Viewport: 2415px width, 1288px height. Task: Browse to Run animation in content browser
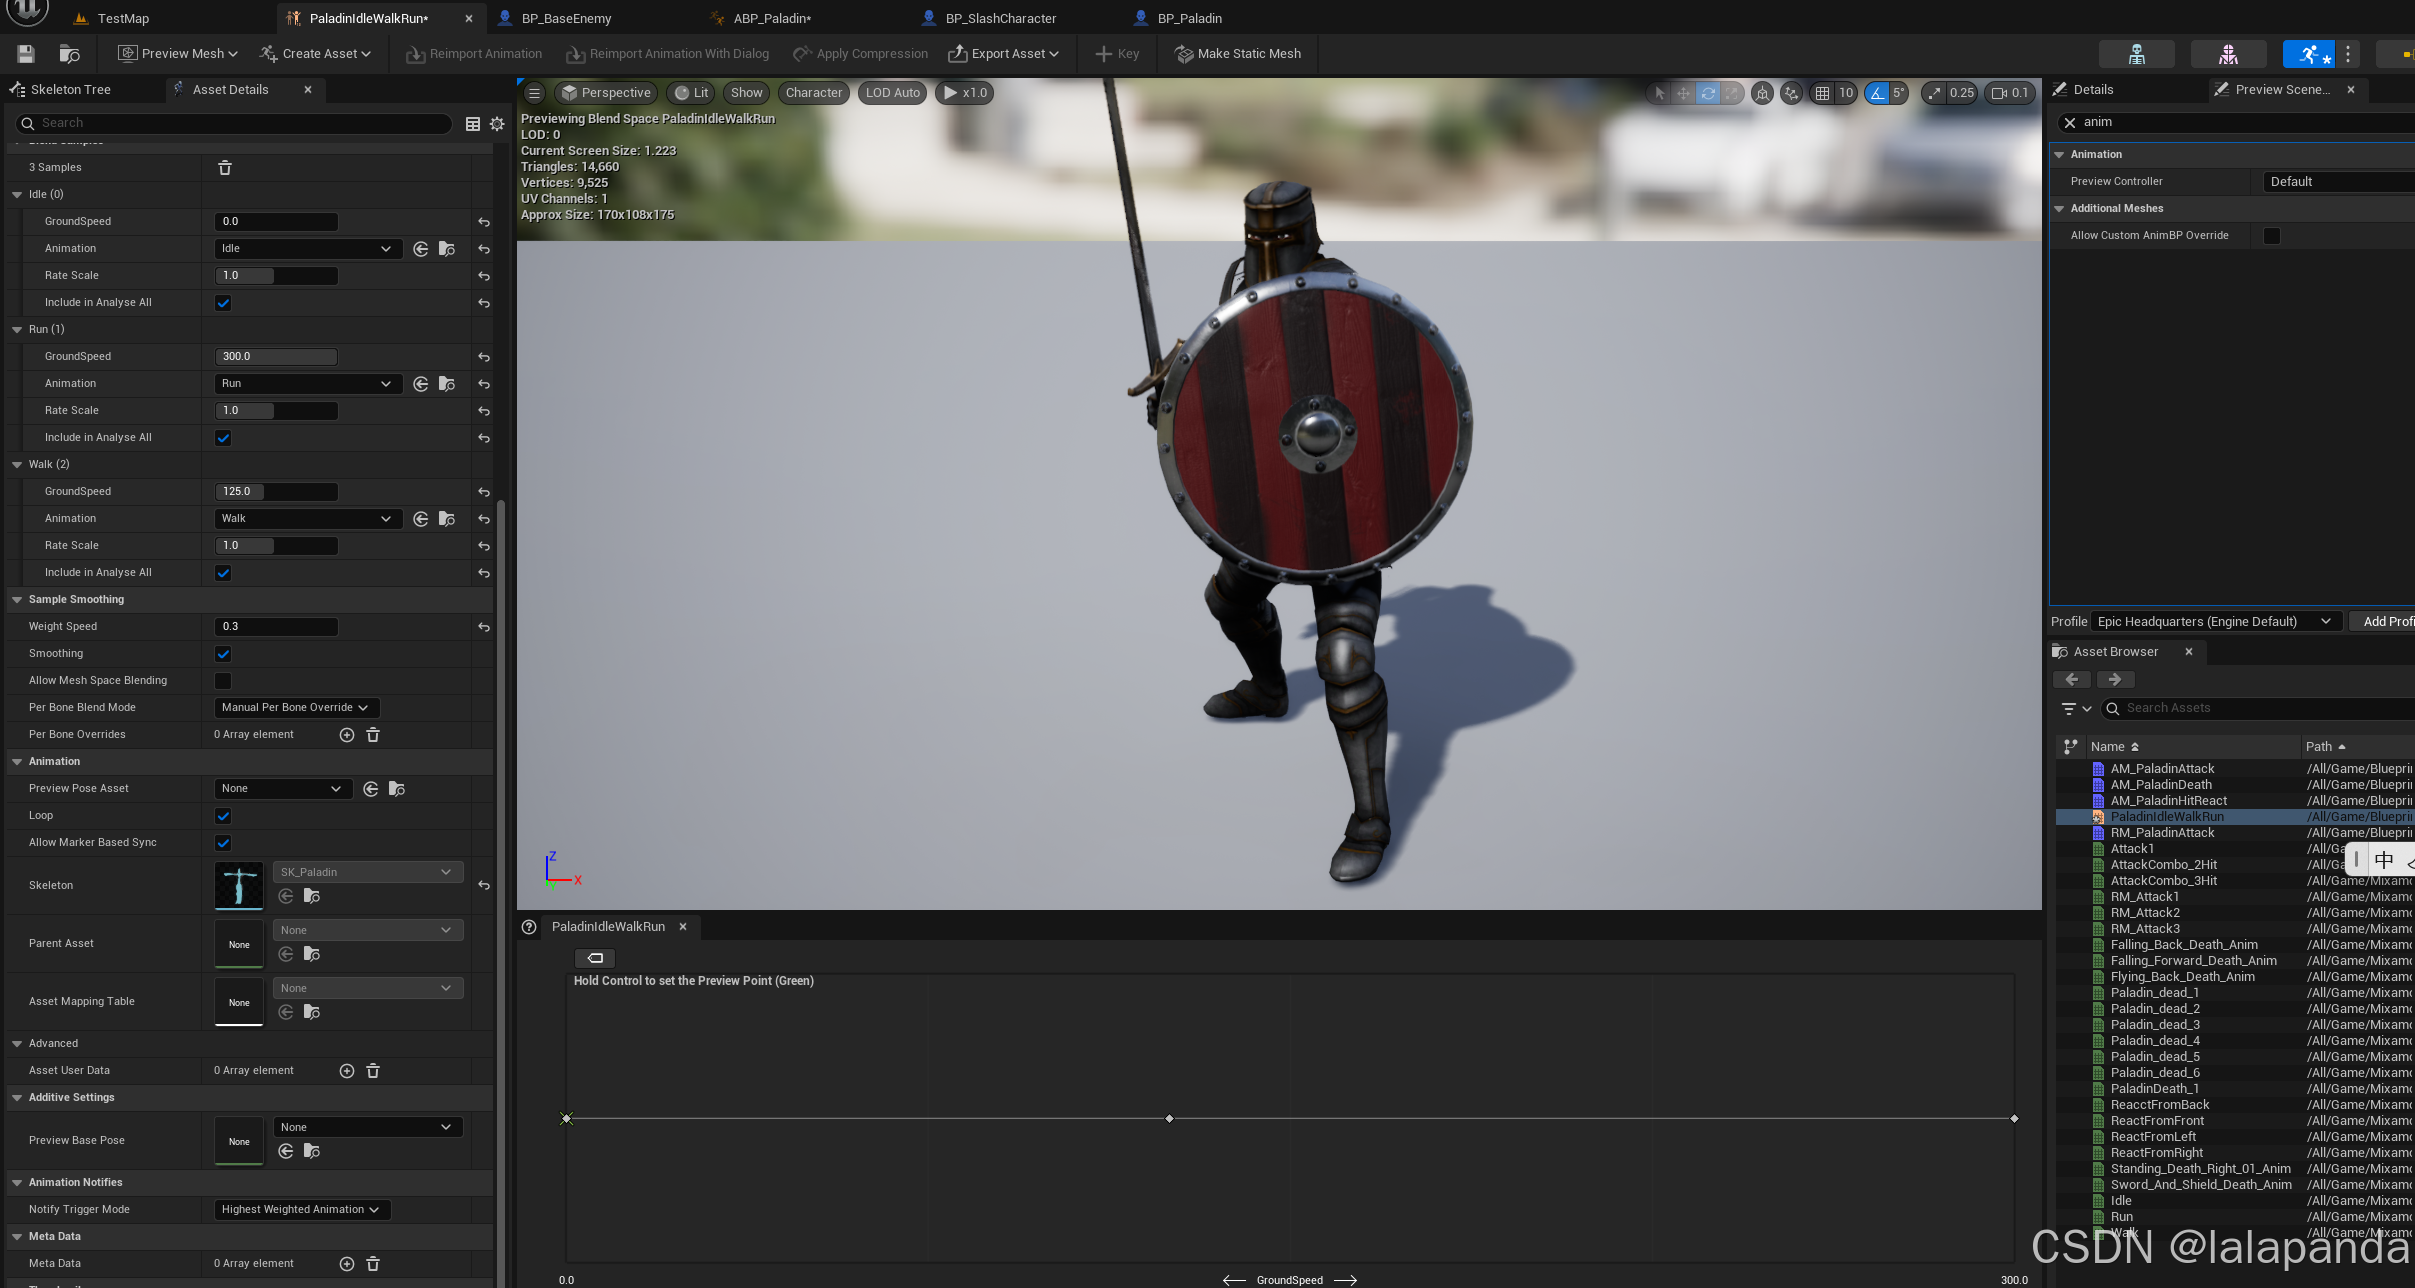coord(447,384)
